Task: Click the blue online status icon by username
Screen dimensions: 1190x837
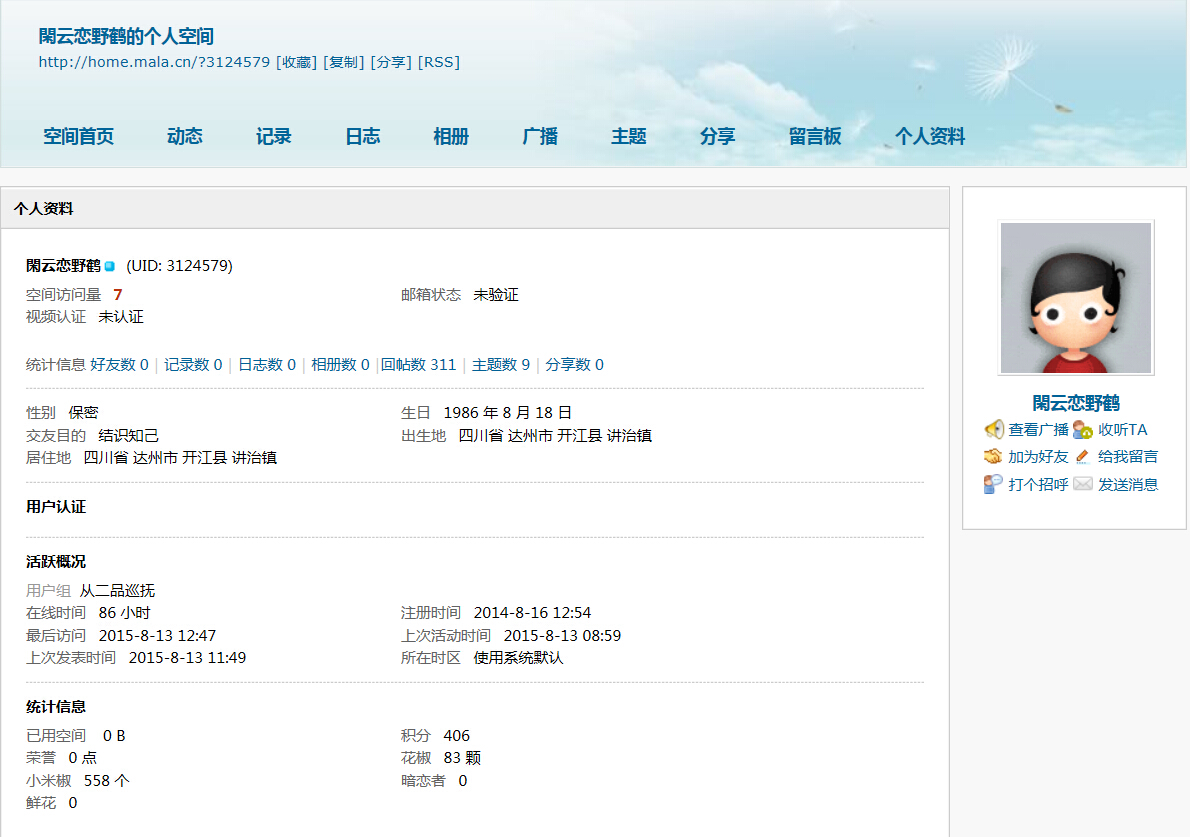Action: click(110, 266)
